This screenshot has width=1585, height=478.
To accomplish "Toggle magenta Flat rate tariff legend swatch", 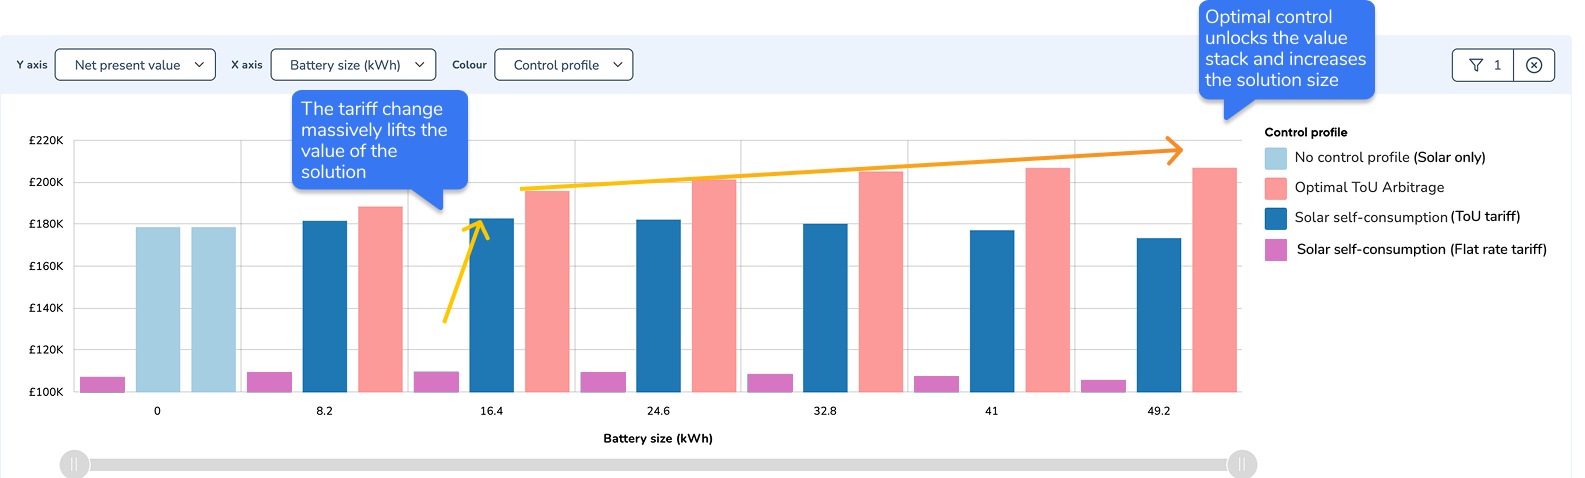I will pyautogui.click(x=1276, y=250).
